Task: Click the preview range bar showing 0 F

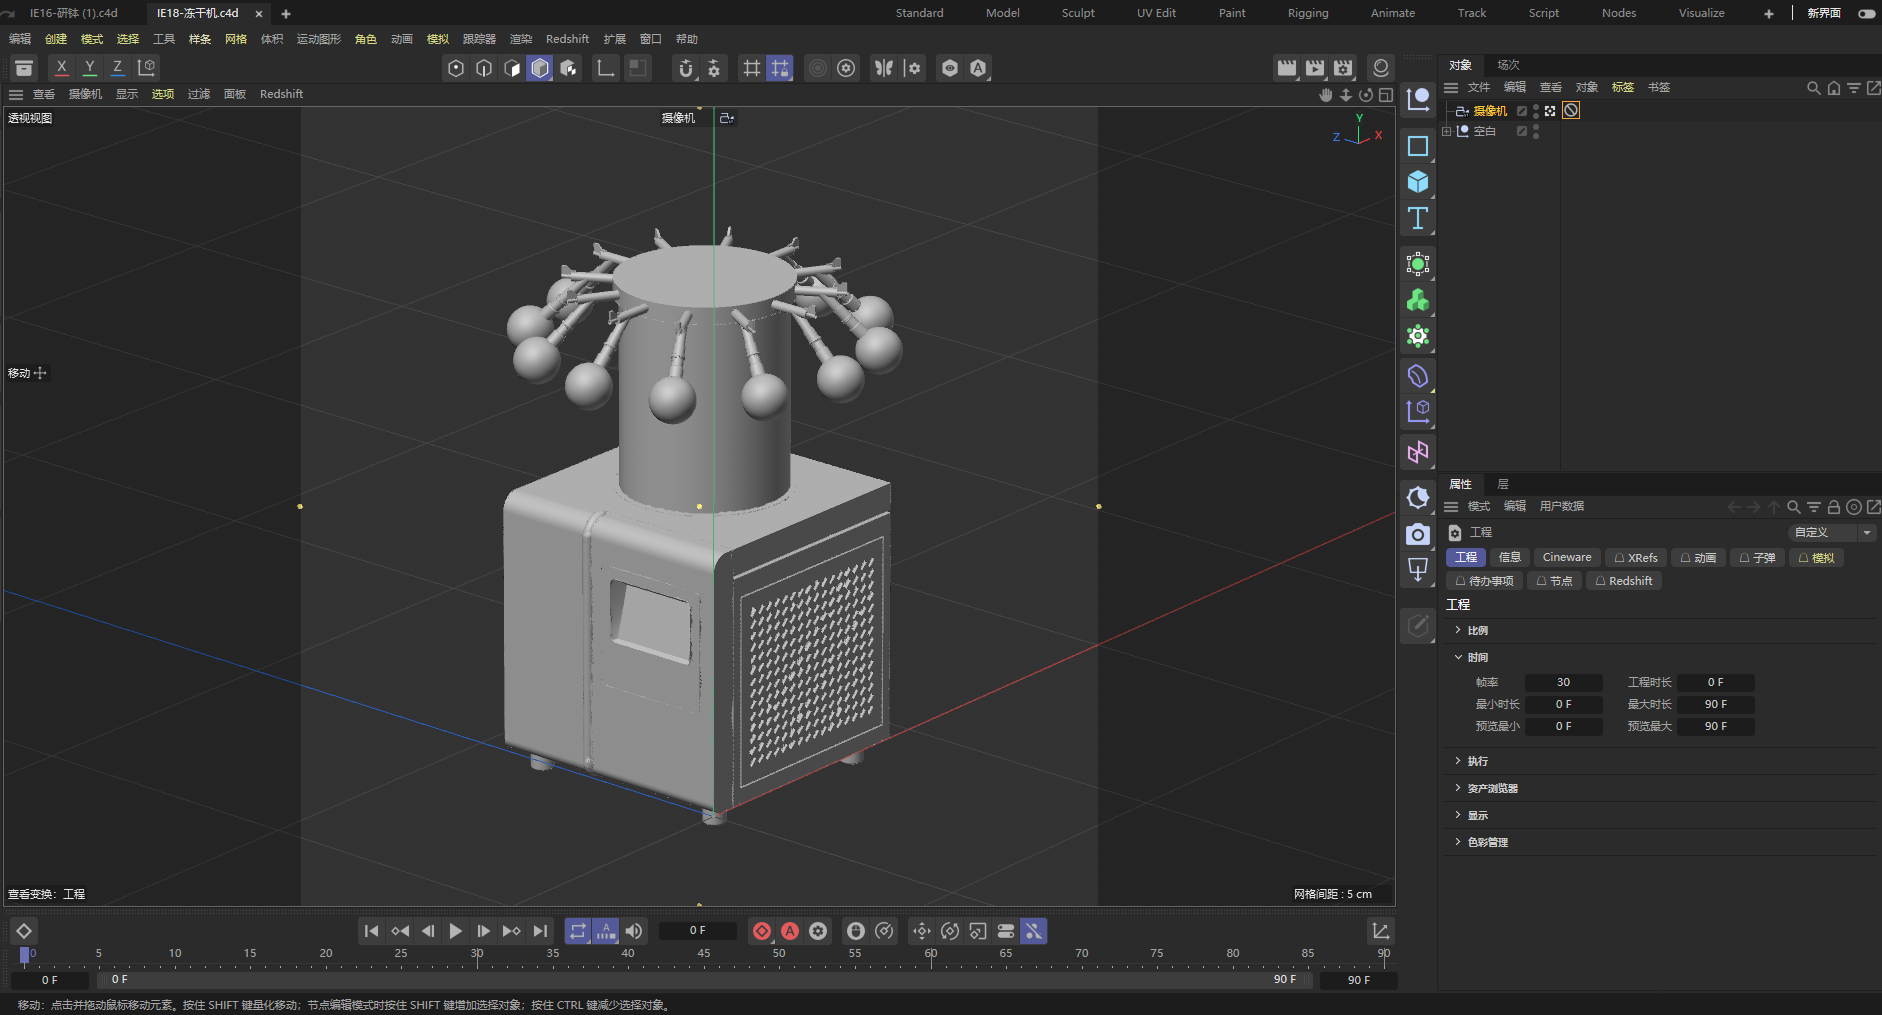Action: coord(704,979)
